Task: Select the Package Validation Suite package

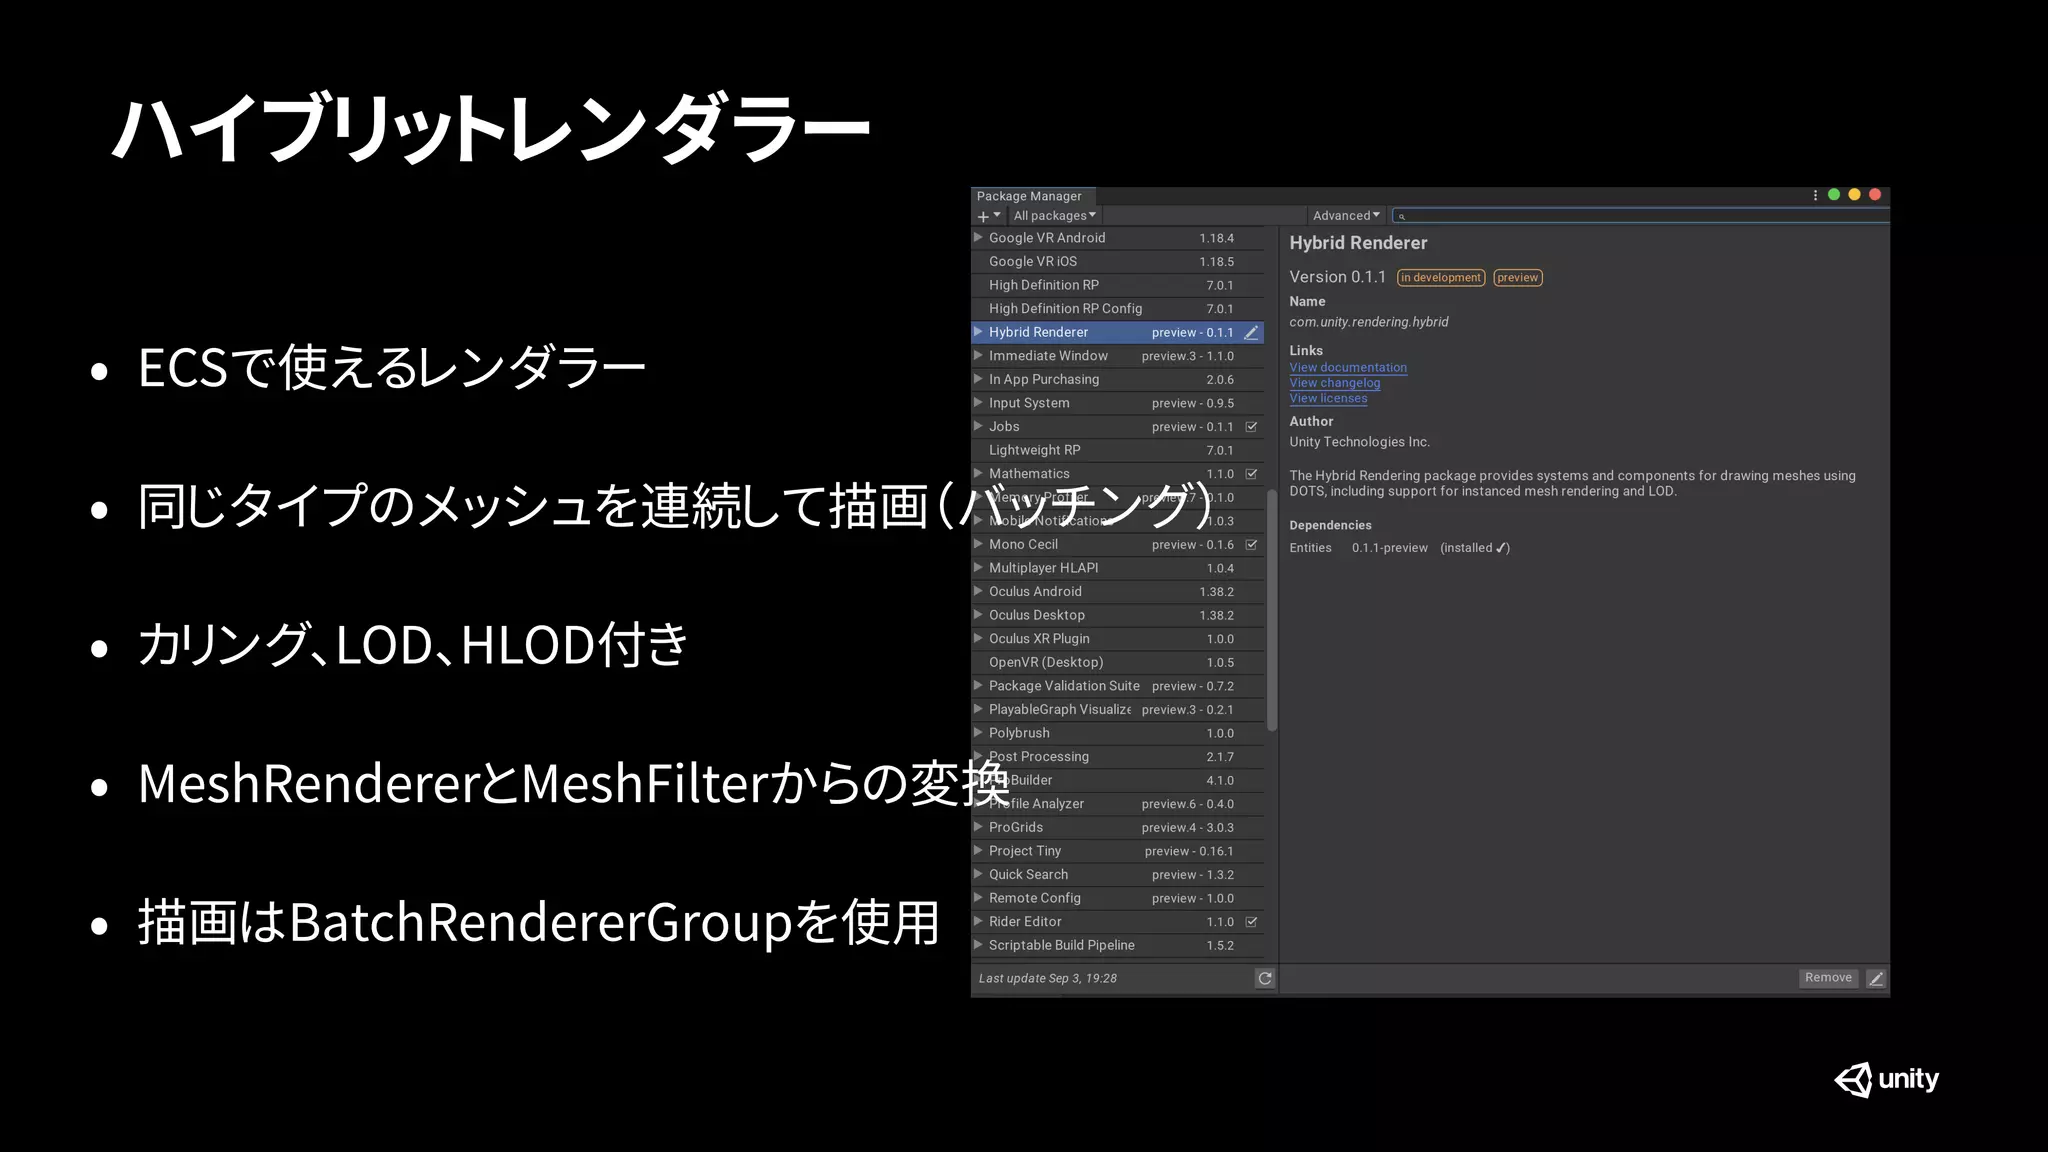Action: [x=1118, y=686]
